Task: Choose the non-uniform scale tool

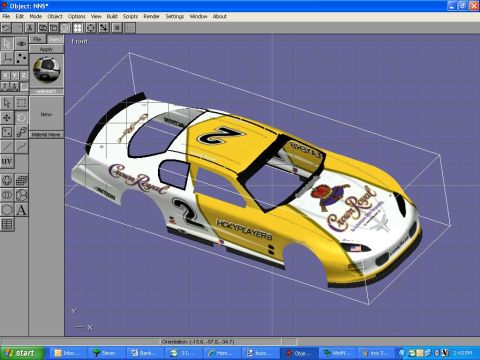Action: [x=7, y=132]
